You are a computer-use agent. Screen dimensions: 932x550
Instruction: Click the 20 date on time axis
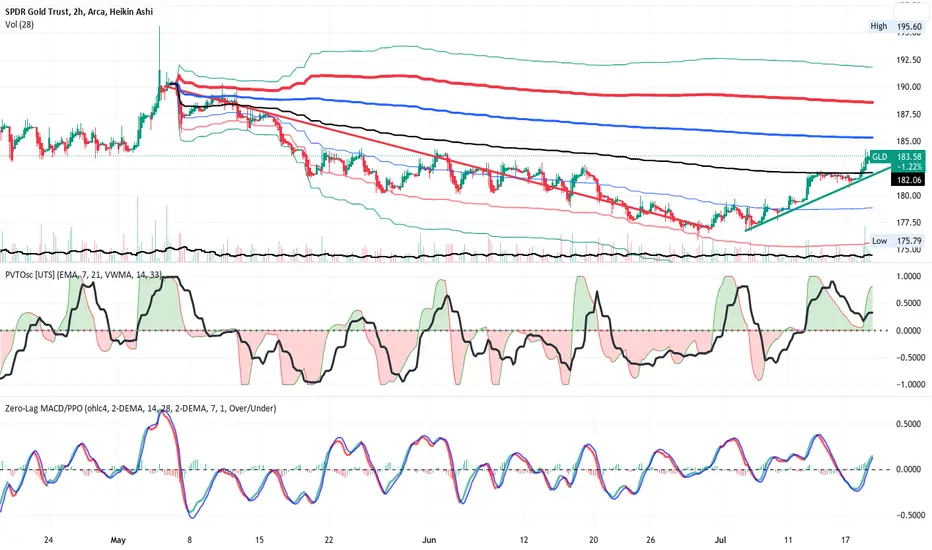tap(593, 540)
